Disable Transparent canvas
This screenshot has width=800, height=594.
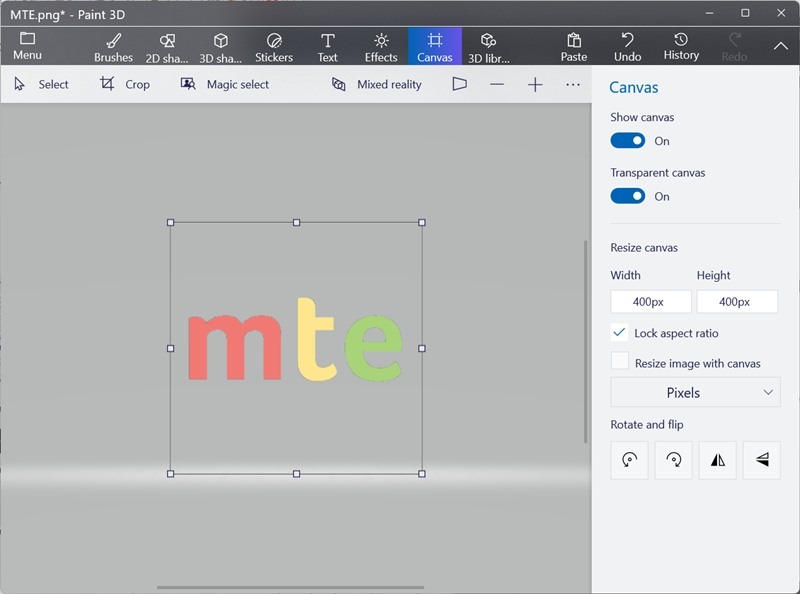click(628, 196)
